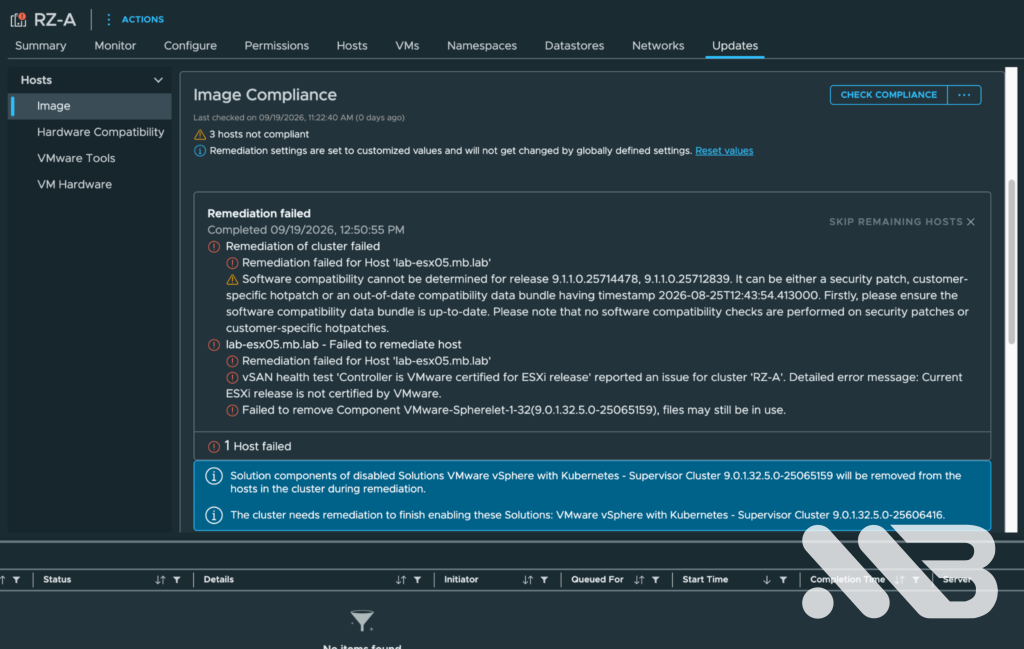This screenshot has width=1024, height=649.
Task: Filter the Initiator column
Action: (x=544, y=580)
